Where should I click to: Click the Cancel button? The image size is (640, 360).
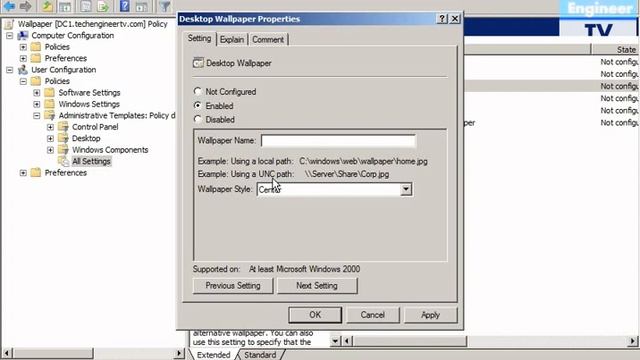[x=373, y=315]
